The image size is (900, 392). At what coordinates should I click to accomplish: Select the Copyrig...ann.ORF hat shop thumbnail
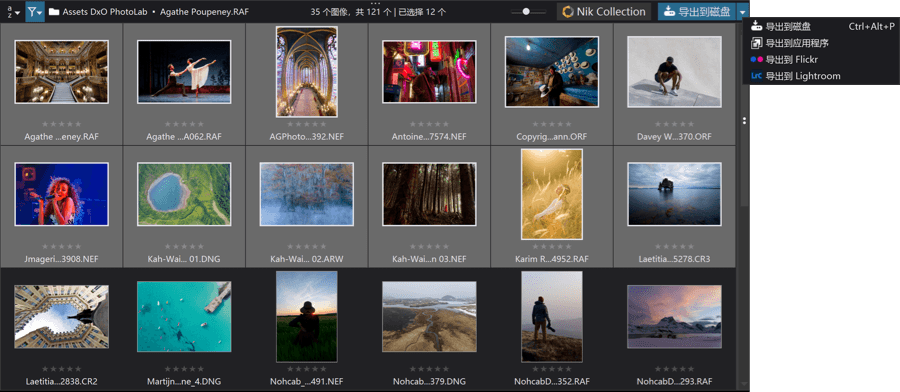tap(552, 72)
